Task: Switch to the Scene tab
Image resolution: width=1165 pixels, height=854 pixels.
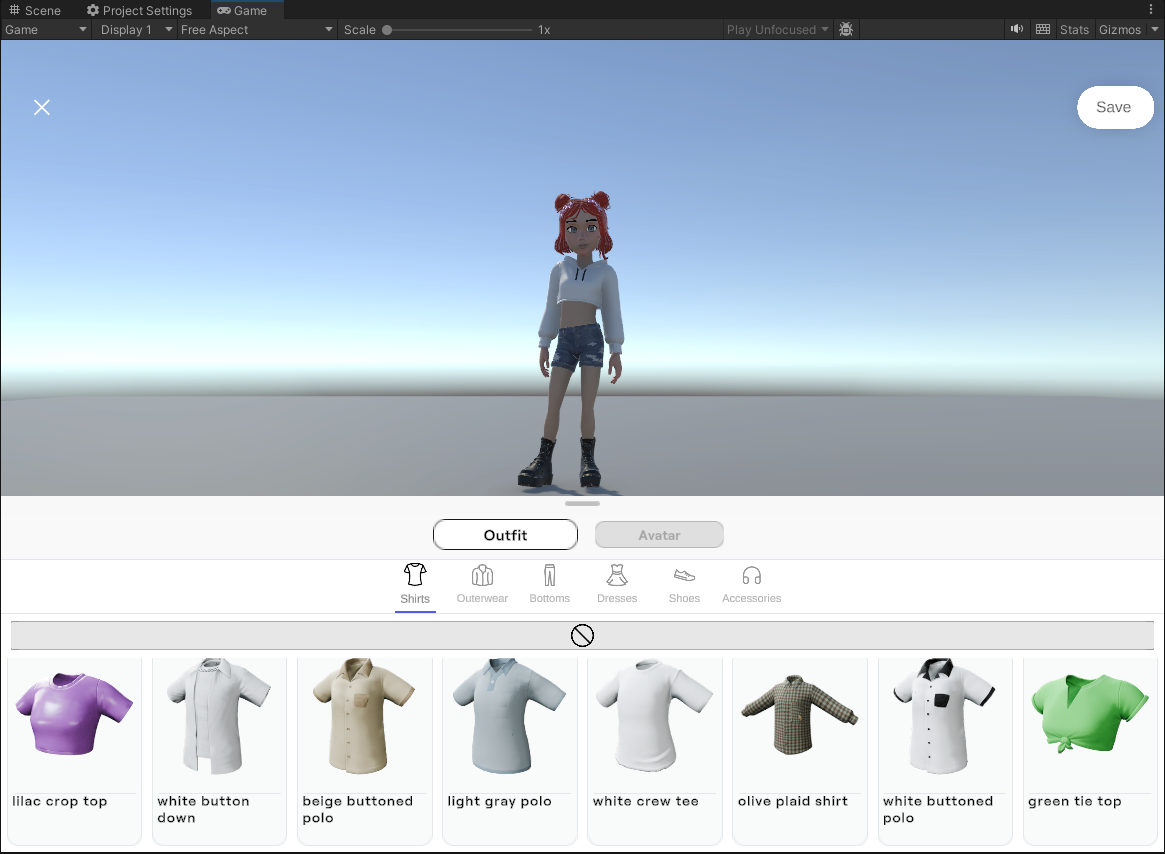Action: click(36, 10)
